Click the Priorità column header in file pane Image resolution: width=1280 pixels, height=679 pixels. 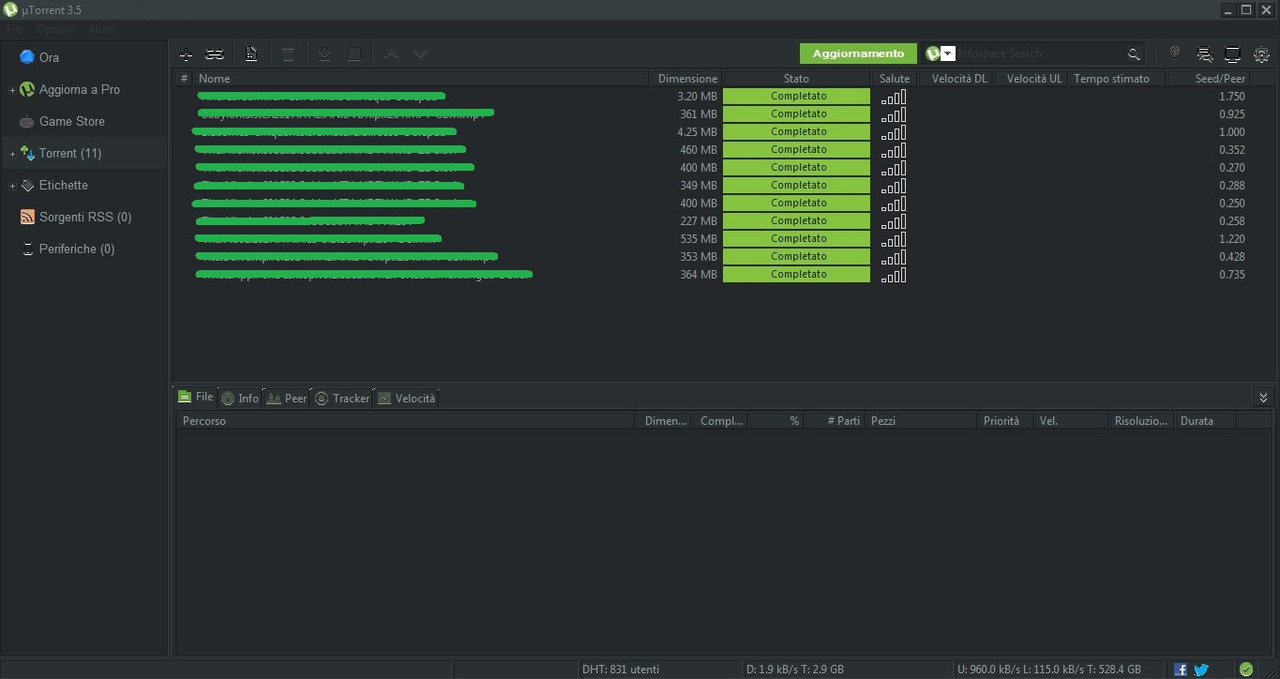(x=1005, y=421)
